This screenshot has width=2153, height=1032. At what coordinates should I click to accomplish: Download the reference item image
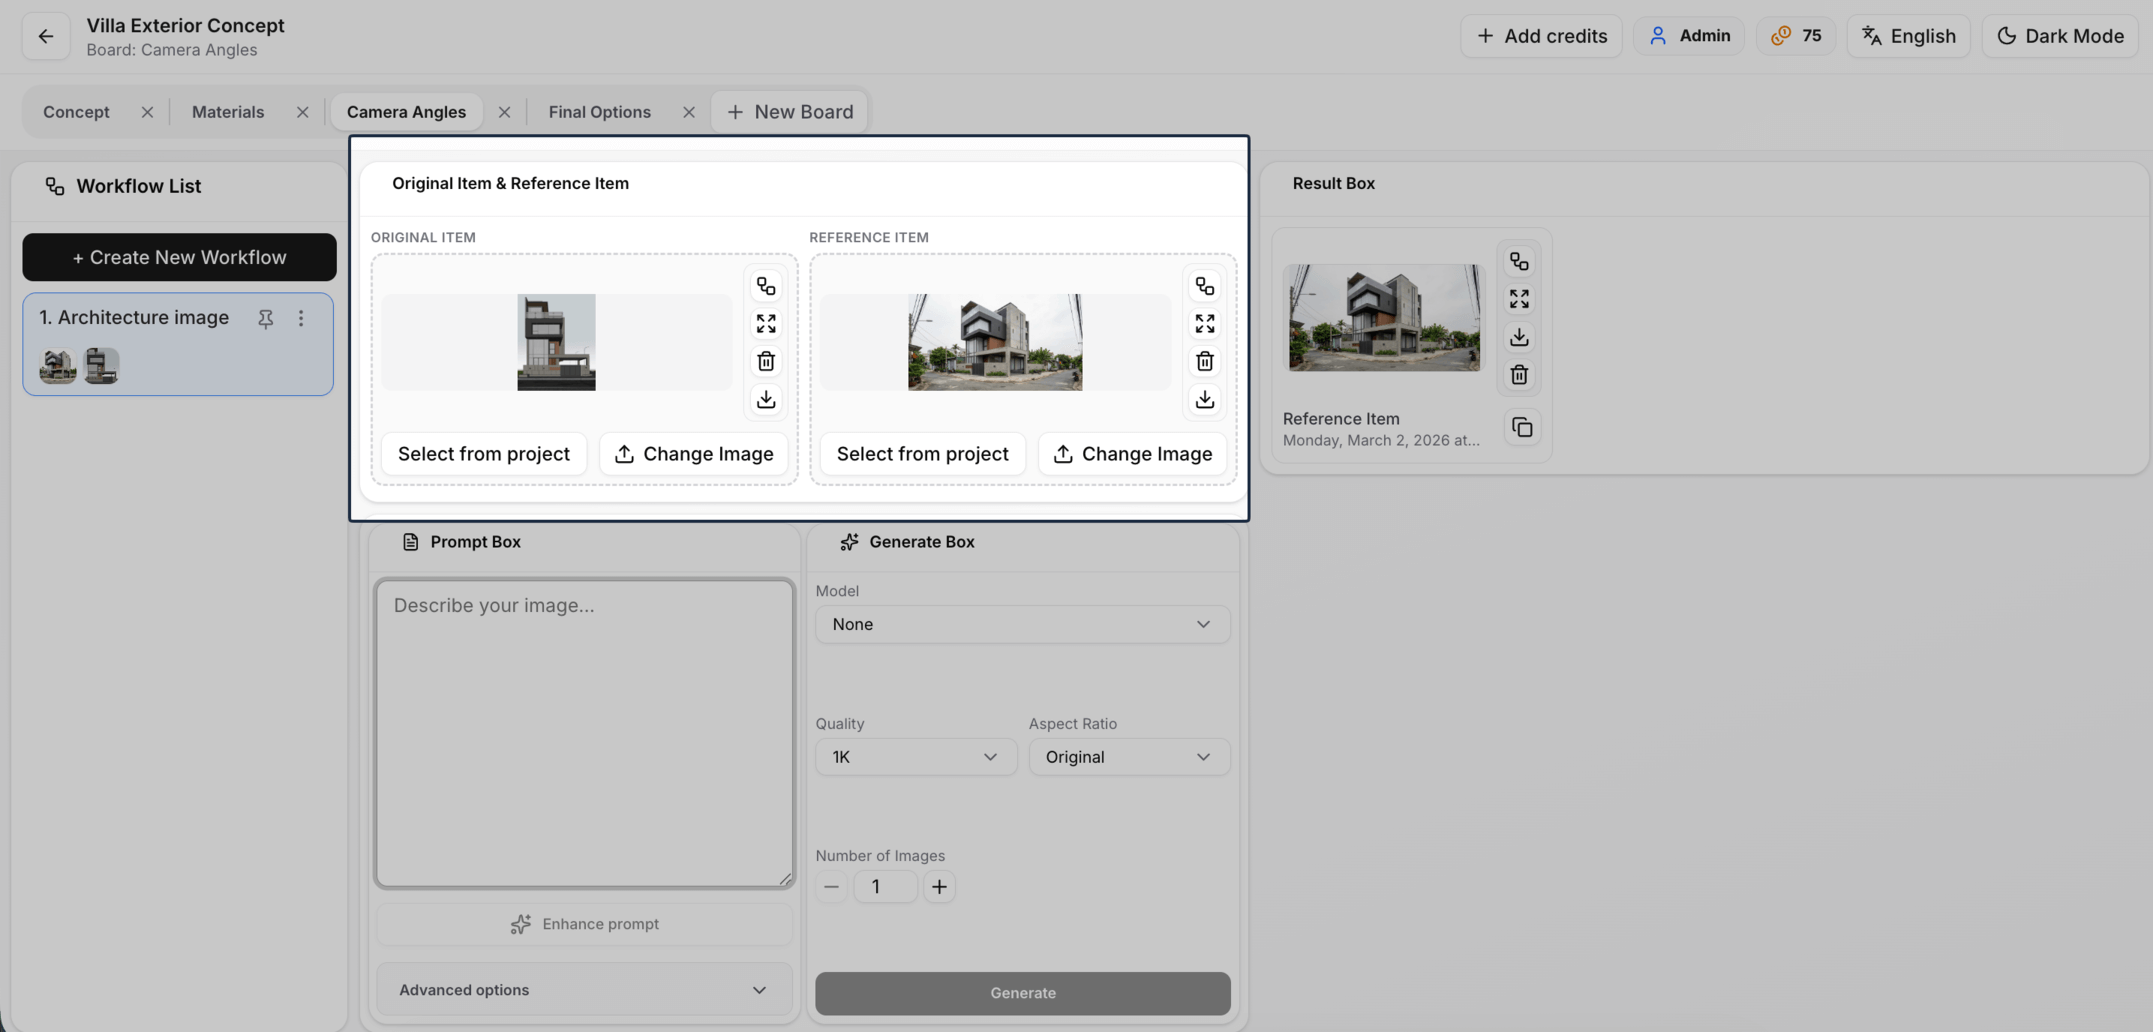point(1204,399)
